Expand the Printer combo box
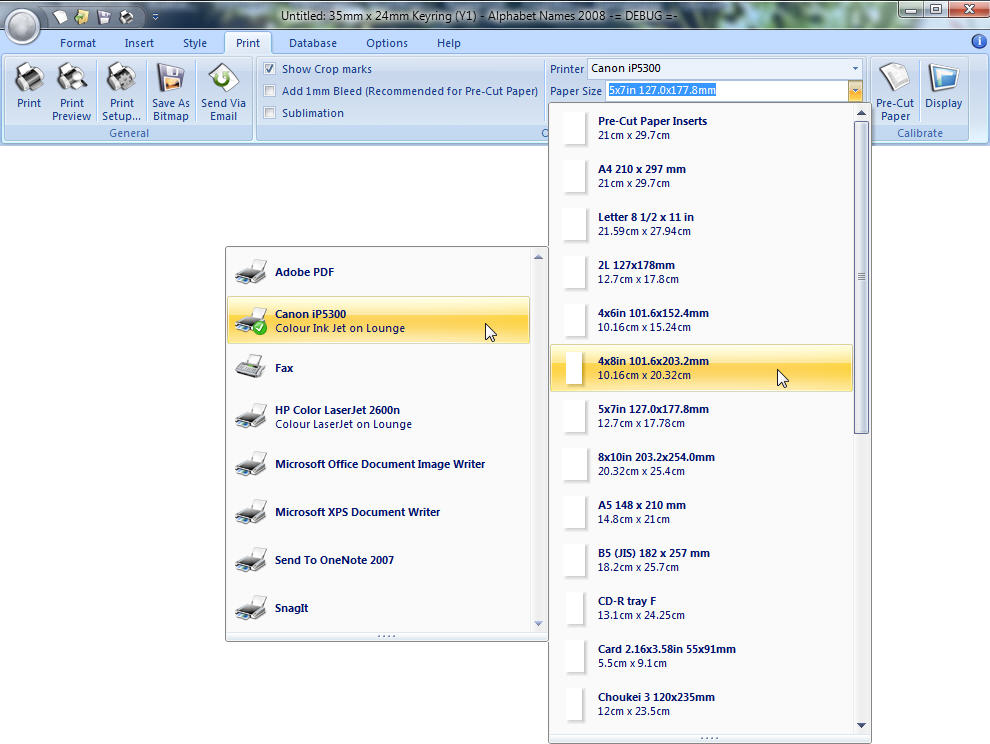The width and height of the screenshot is (990, 744). point(855,68)
